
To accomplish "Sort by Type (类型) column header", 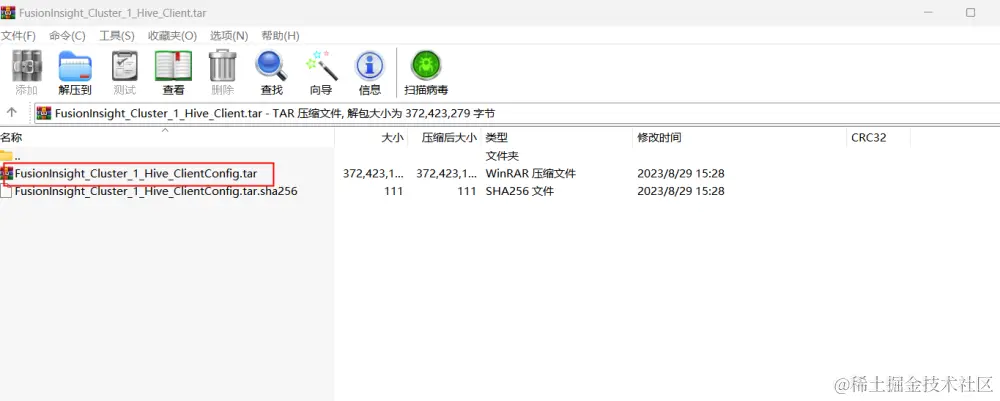I will point(557,138).
